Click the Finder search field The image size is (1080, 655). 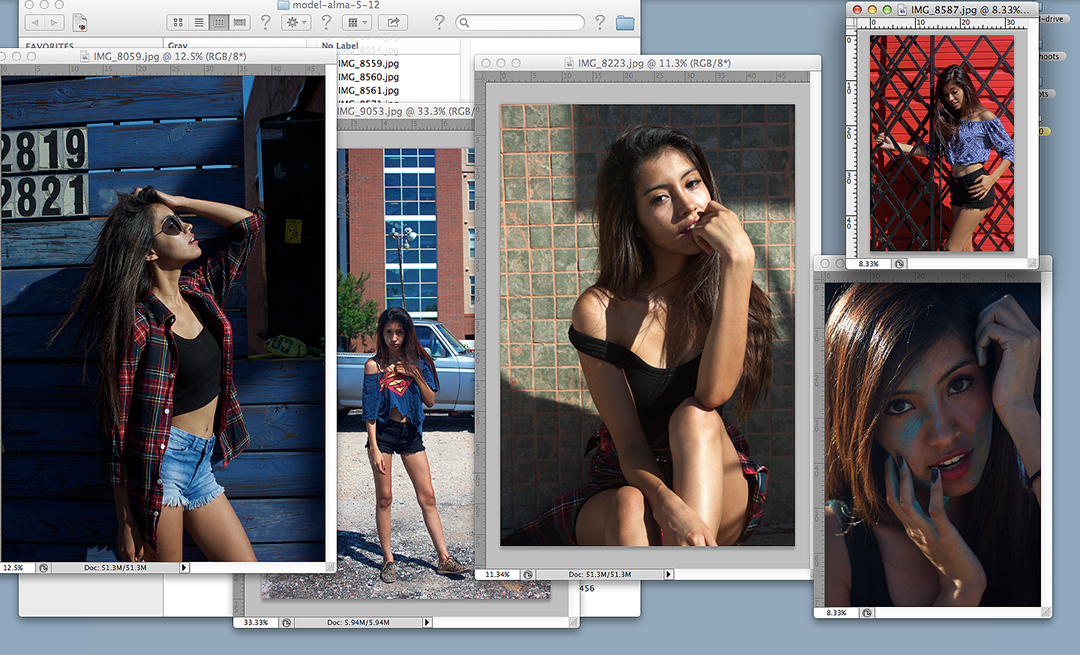pyautogui.click(x=520, y=23)
